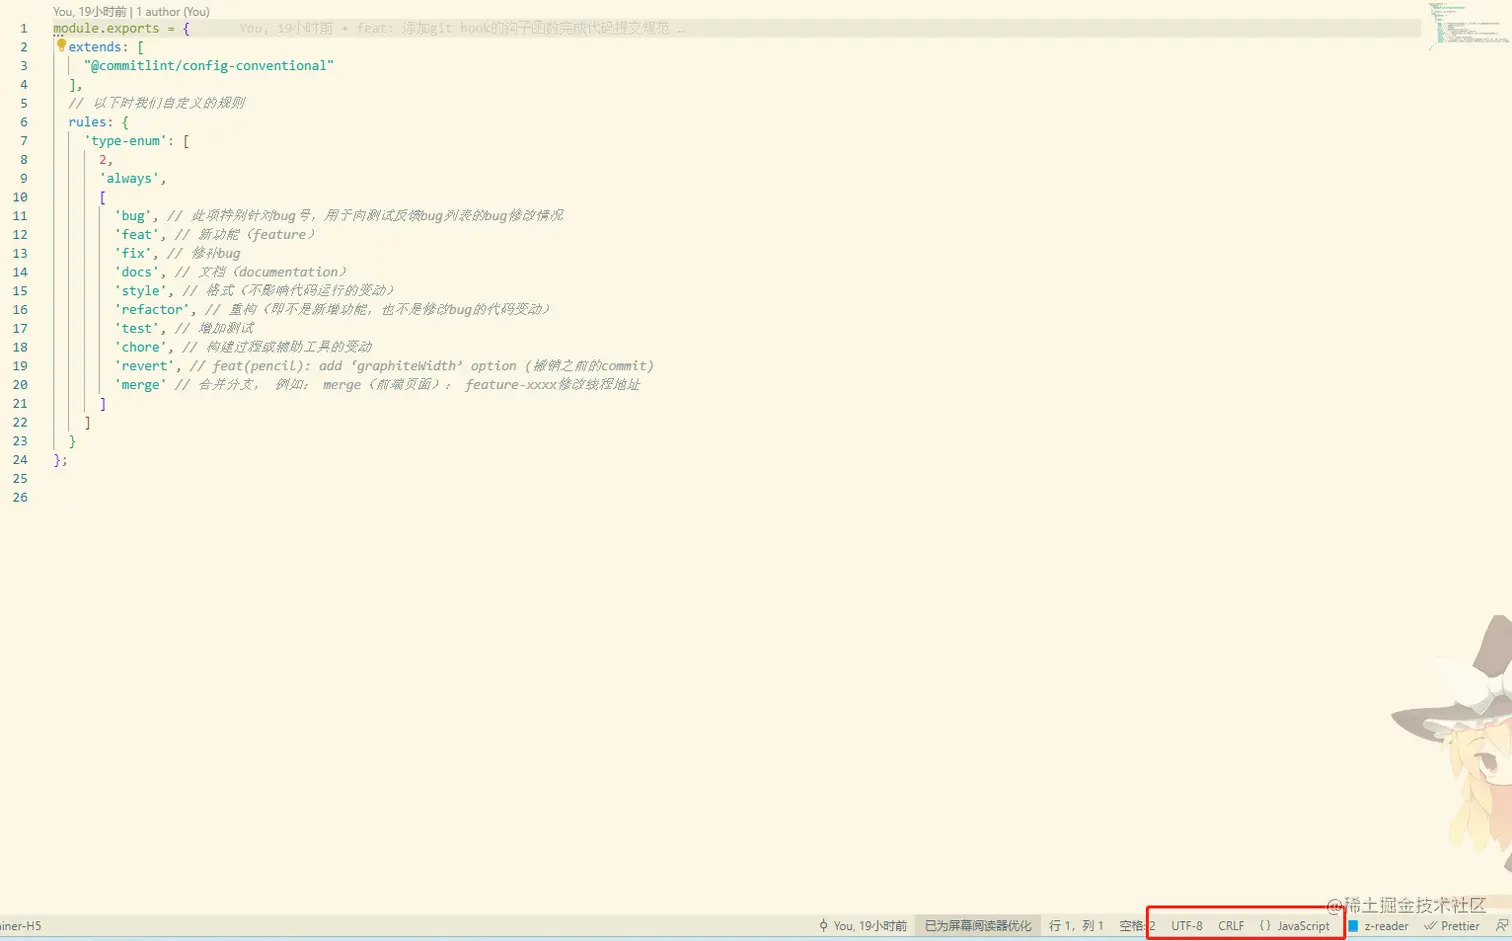This screenshot has height=941, width=1512.
Task: Click the 'feat' entry on line 12
Action: [137, 235]
